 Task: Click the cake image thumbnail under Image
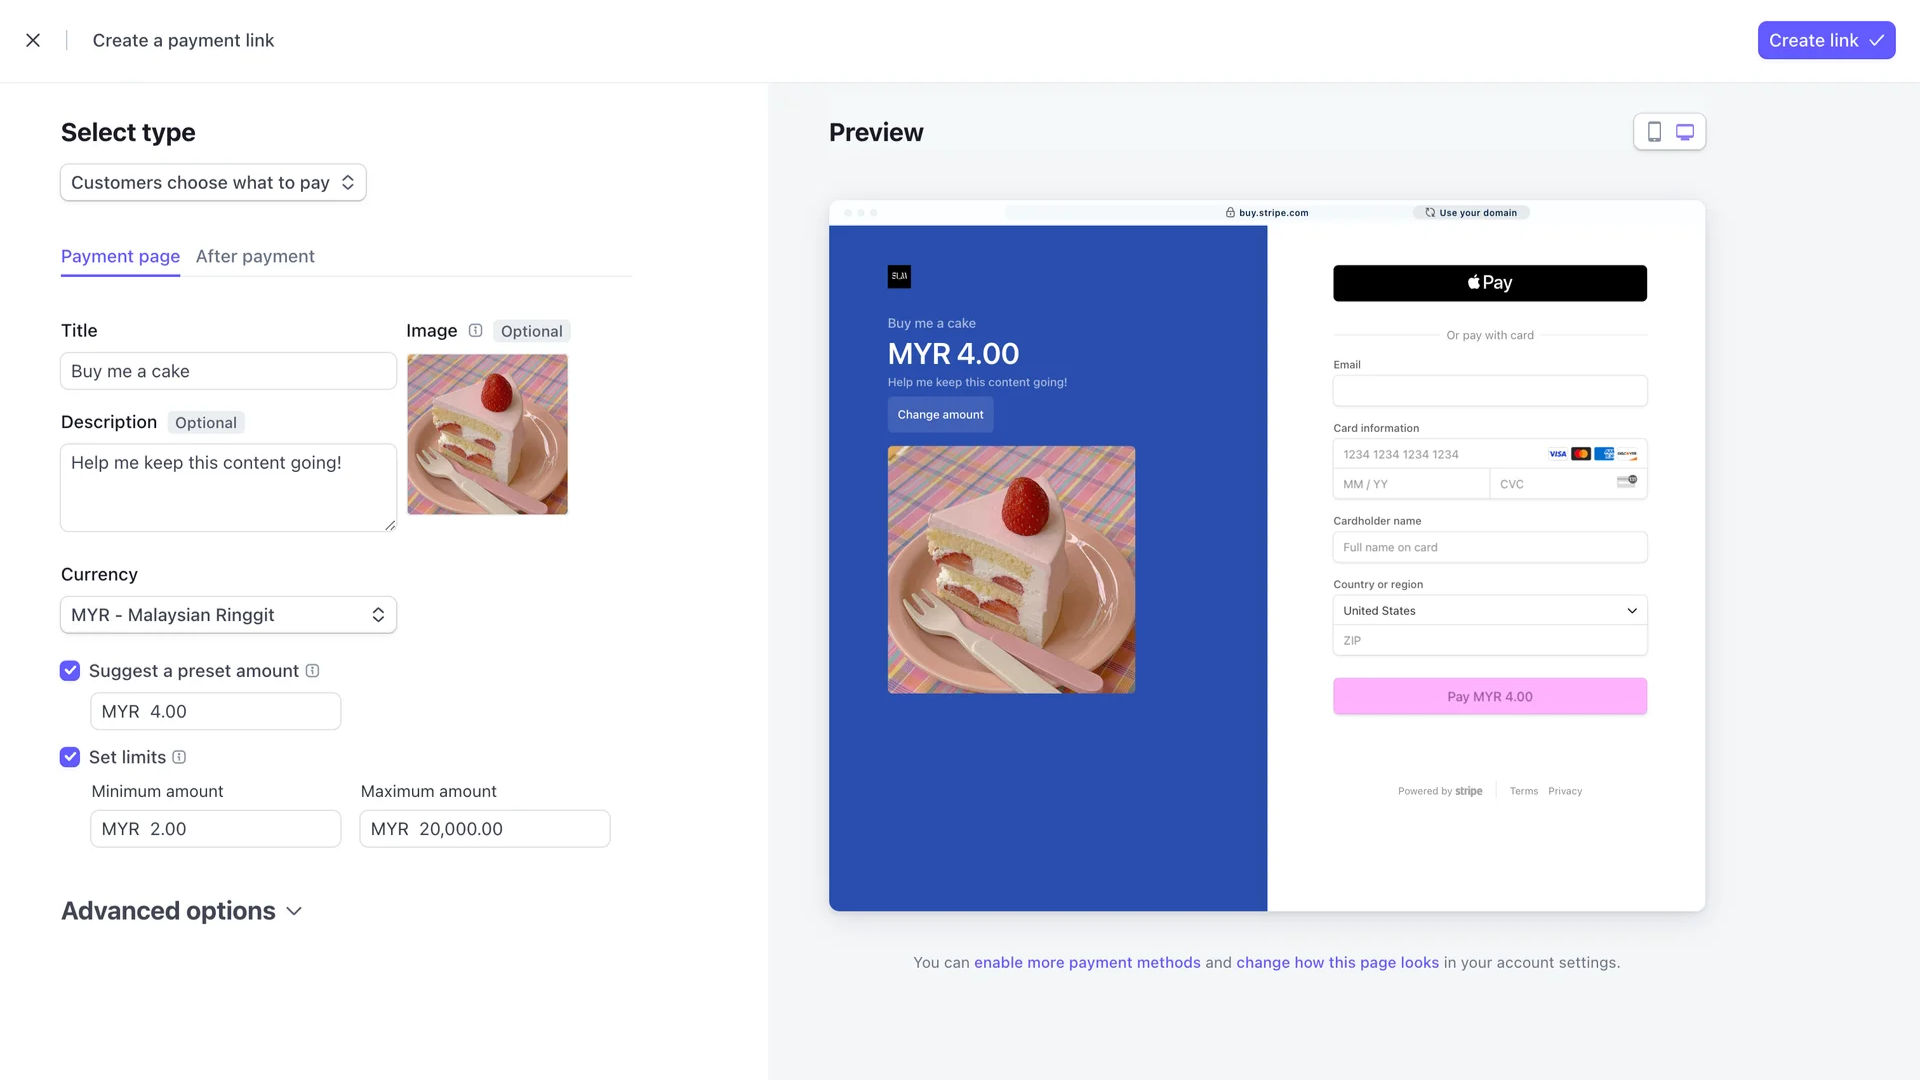[487, 434]
